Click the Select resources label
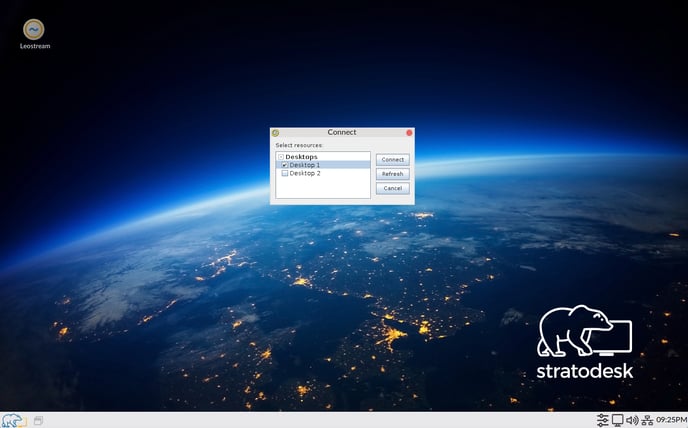This screenshot has width=688, height=428. point(299,145)
